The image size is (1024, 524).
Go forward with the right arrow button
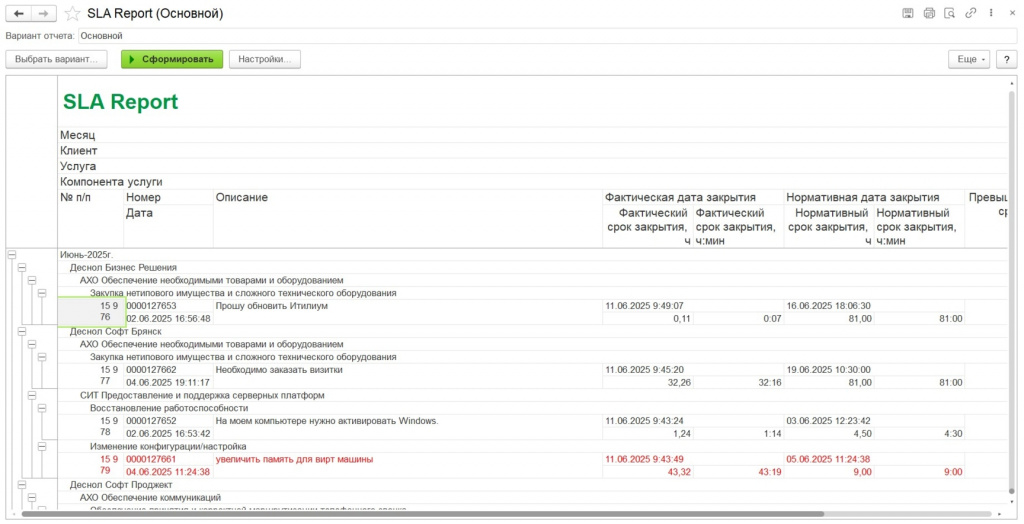pos(43,13)
